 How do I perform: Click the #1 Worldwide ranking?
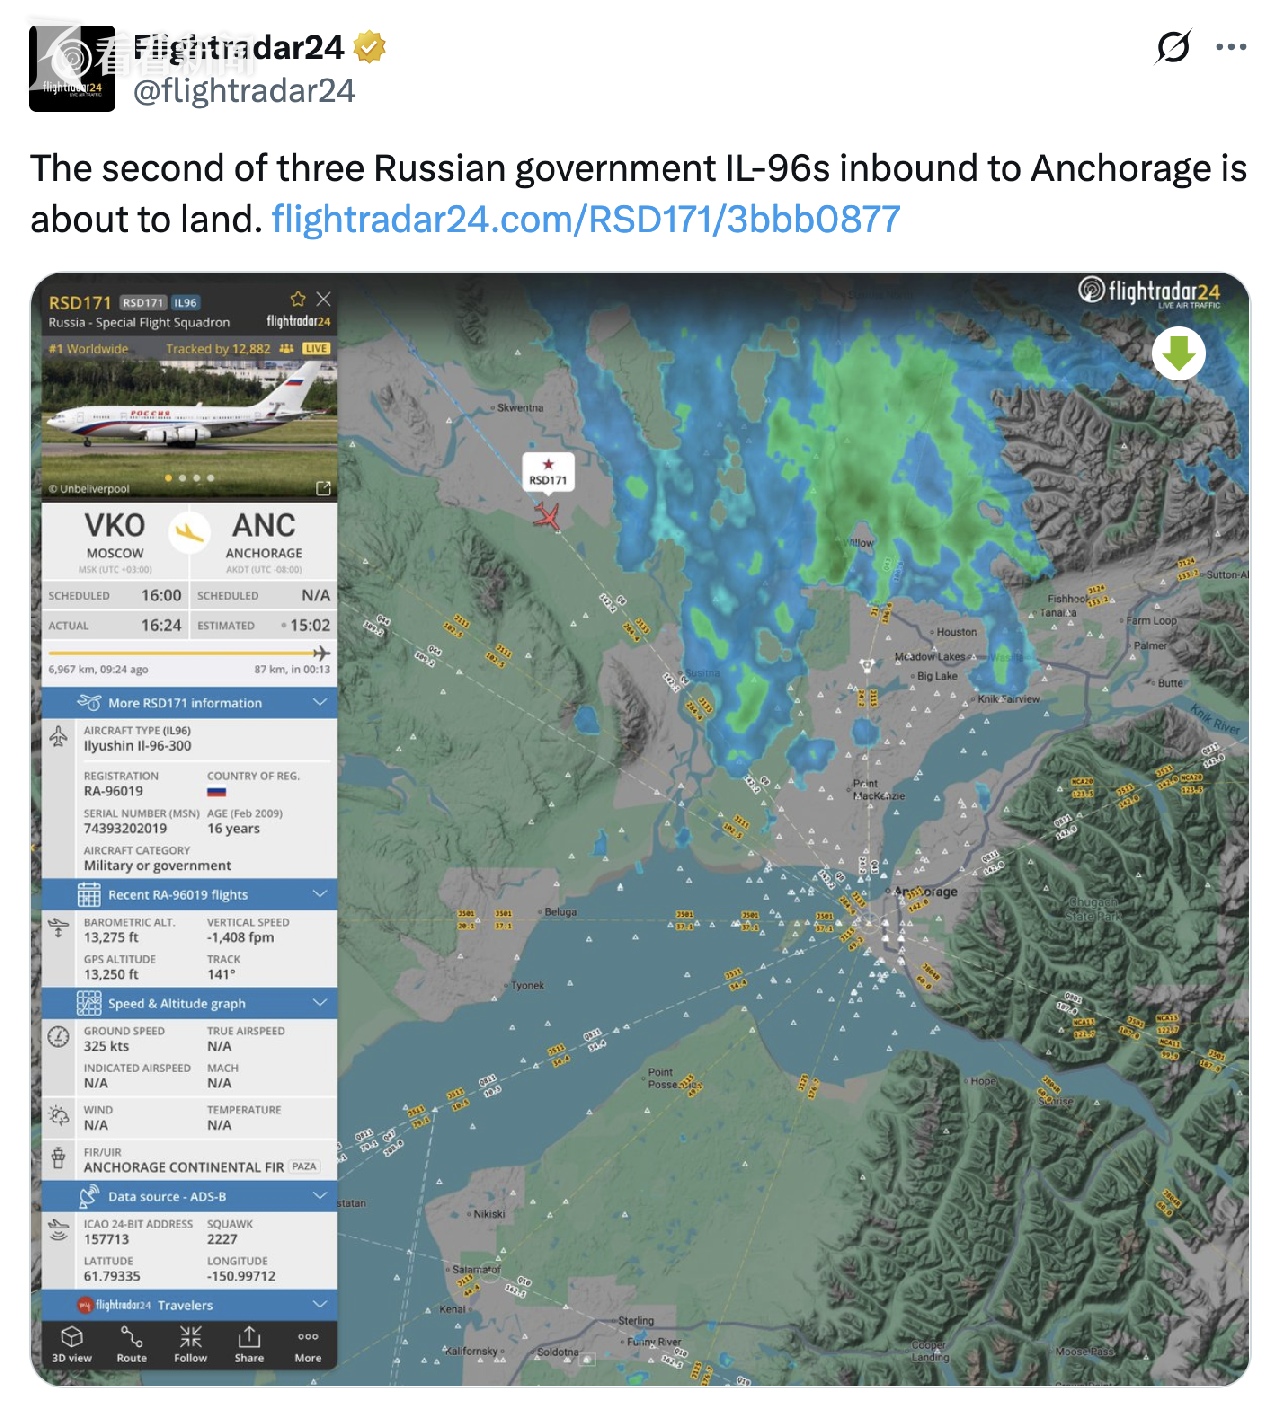pos(88,349)
